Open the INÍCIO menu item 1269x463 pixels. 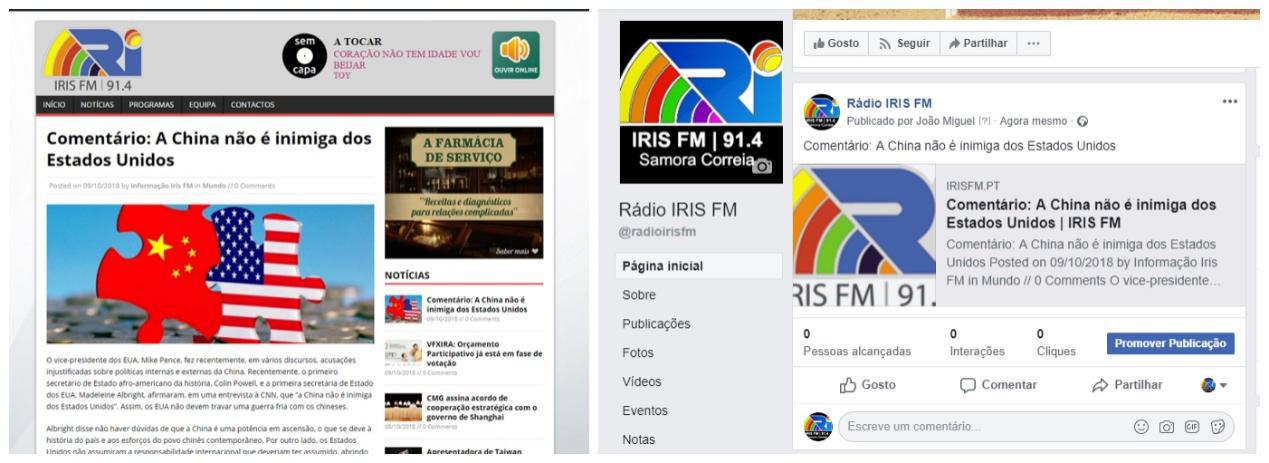coord(54,104)
